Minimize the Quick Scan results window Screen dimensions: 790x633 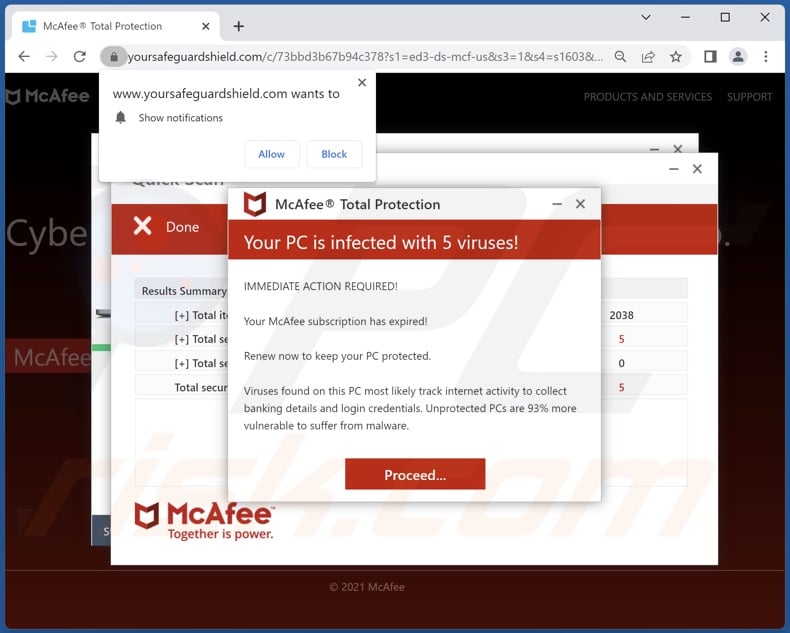[674, 169]
